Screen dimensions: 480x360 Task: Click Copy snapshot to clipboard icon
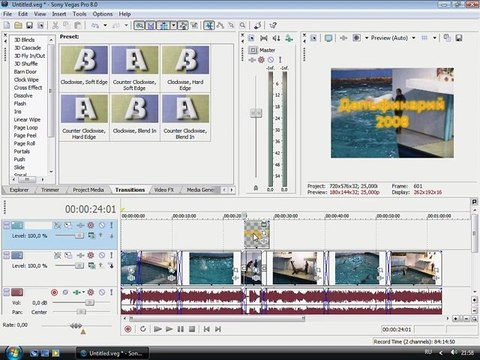[447, 38]
